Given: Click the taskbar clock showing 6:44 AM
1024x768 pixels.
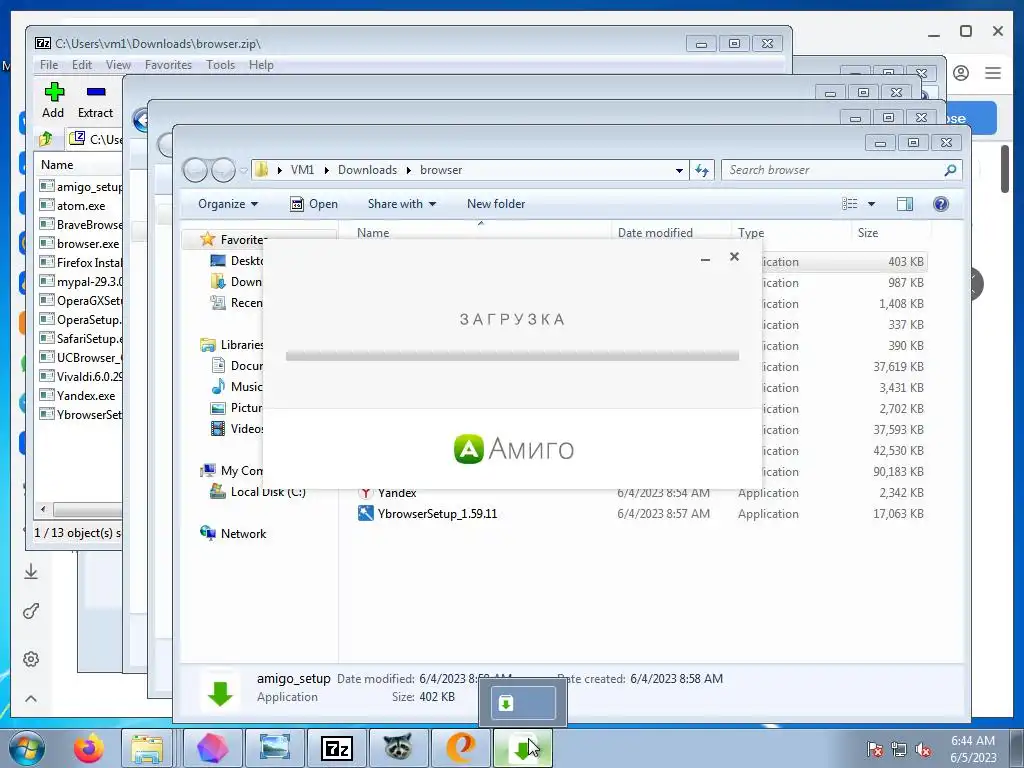Looking at the screenshot, I should [x=973, y=749].
